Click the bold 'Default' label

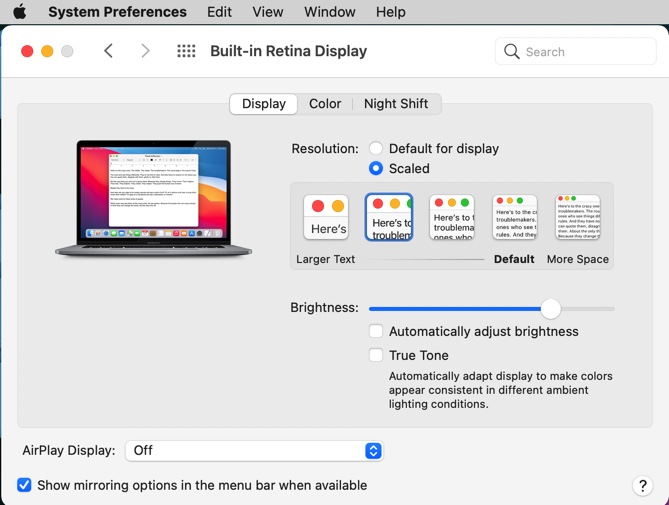coord(514,259)
